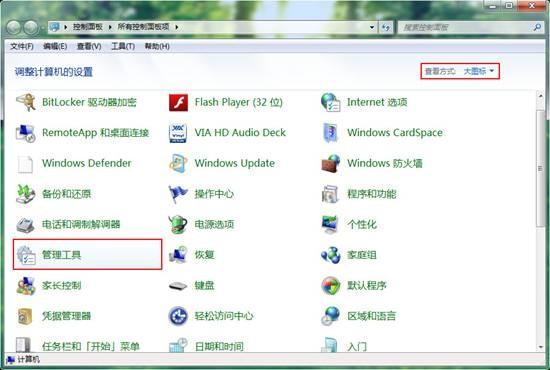Open the VIA HD Audio Deck icon
Image resolution: width=550 pixels, height=370 pixels.
pyautogui.click(x=178, y=133)
